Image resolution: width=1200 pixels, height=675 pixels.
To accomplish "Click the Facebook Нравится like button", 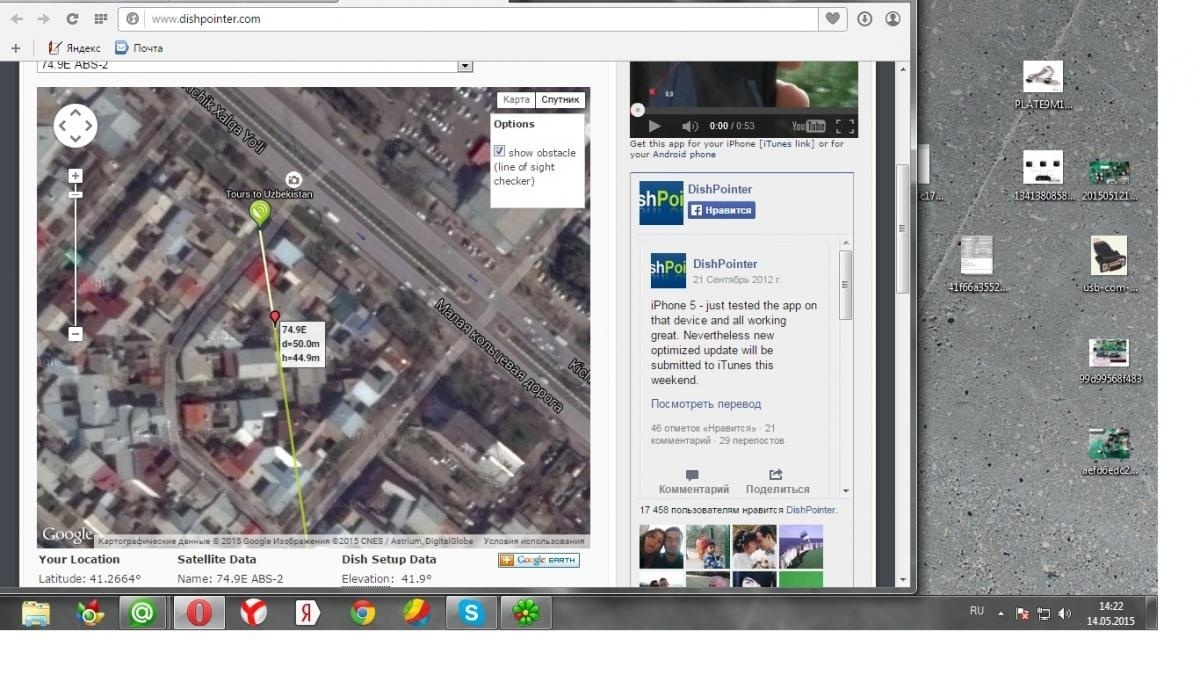I will 721,210.
